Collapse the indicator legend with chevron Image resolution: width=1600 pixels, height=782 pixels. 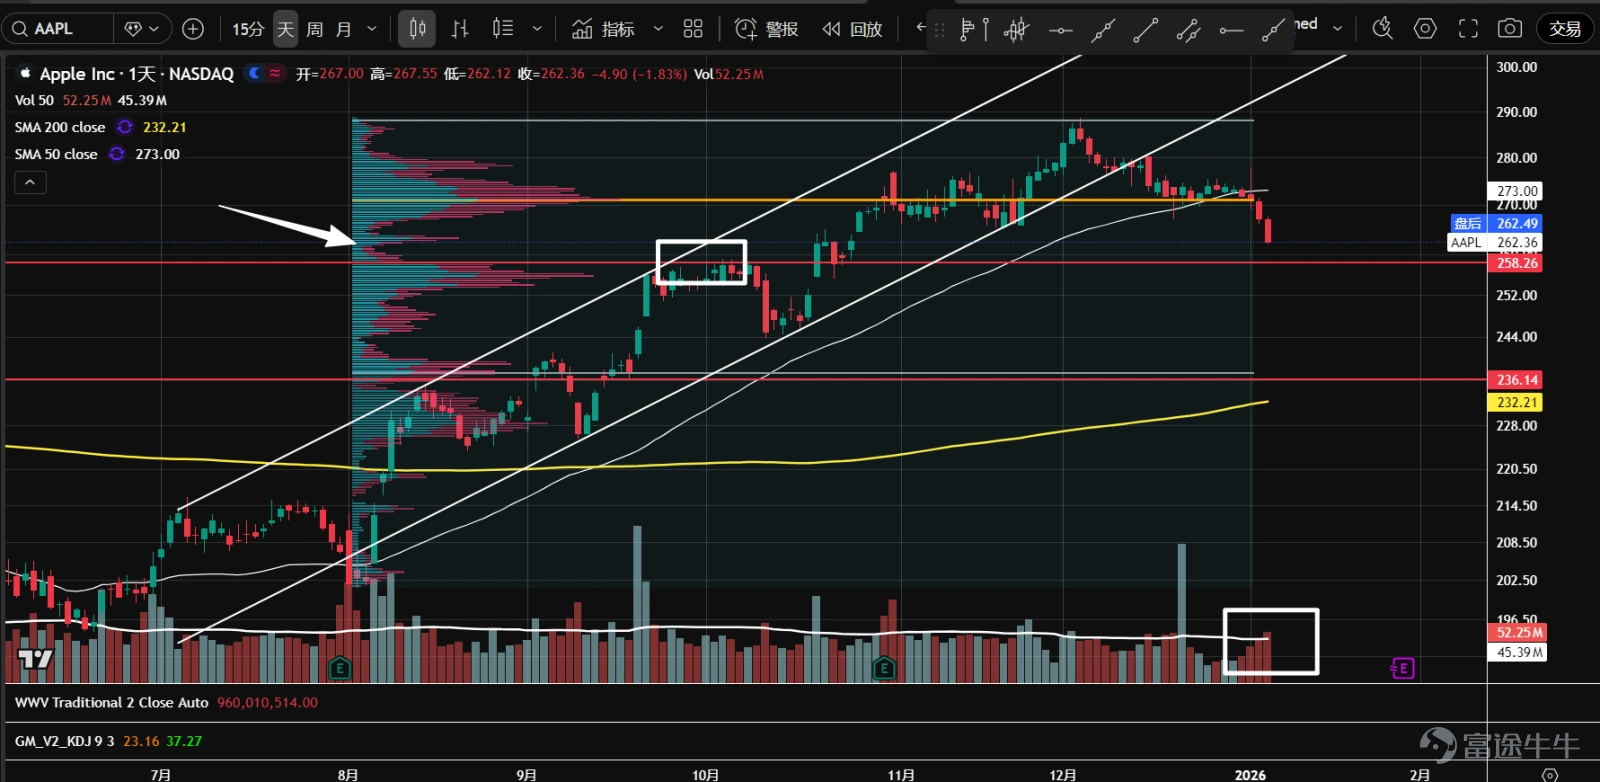pos(30,182)
